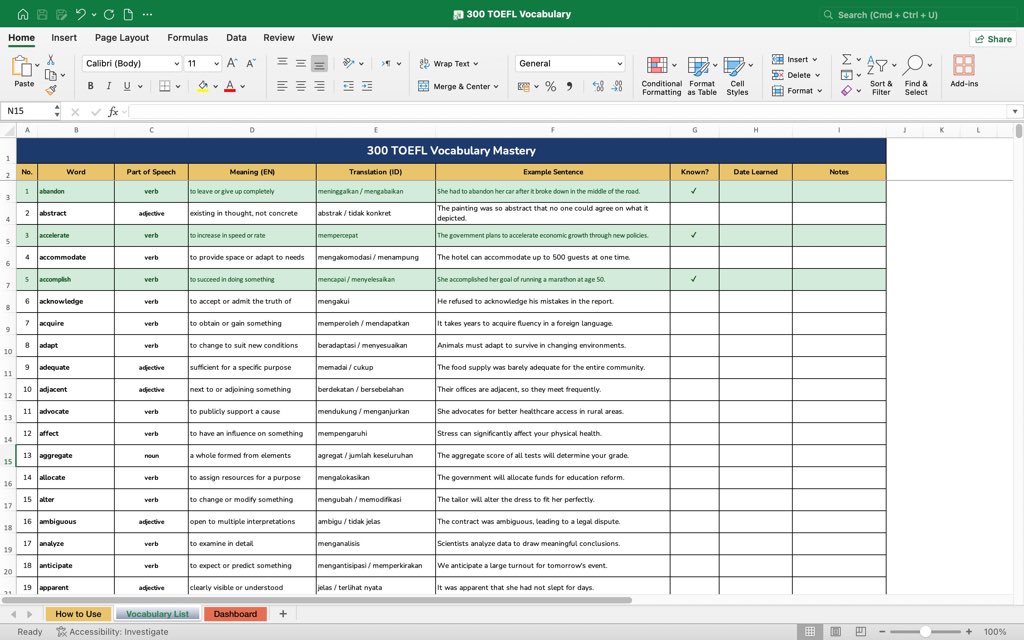Open the Dashboard sheet tab
Viewport: 1024px width, 640px height.
click(x=235, y=614)
